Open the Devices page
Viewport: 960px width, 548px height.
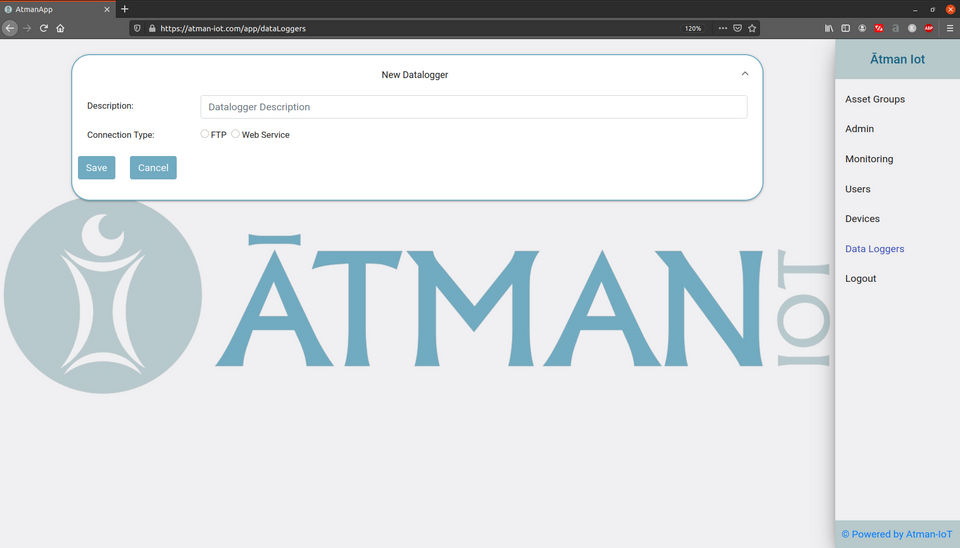[862, 219]
